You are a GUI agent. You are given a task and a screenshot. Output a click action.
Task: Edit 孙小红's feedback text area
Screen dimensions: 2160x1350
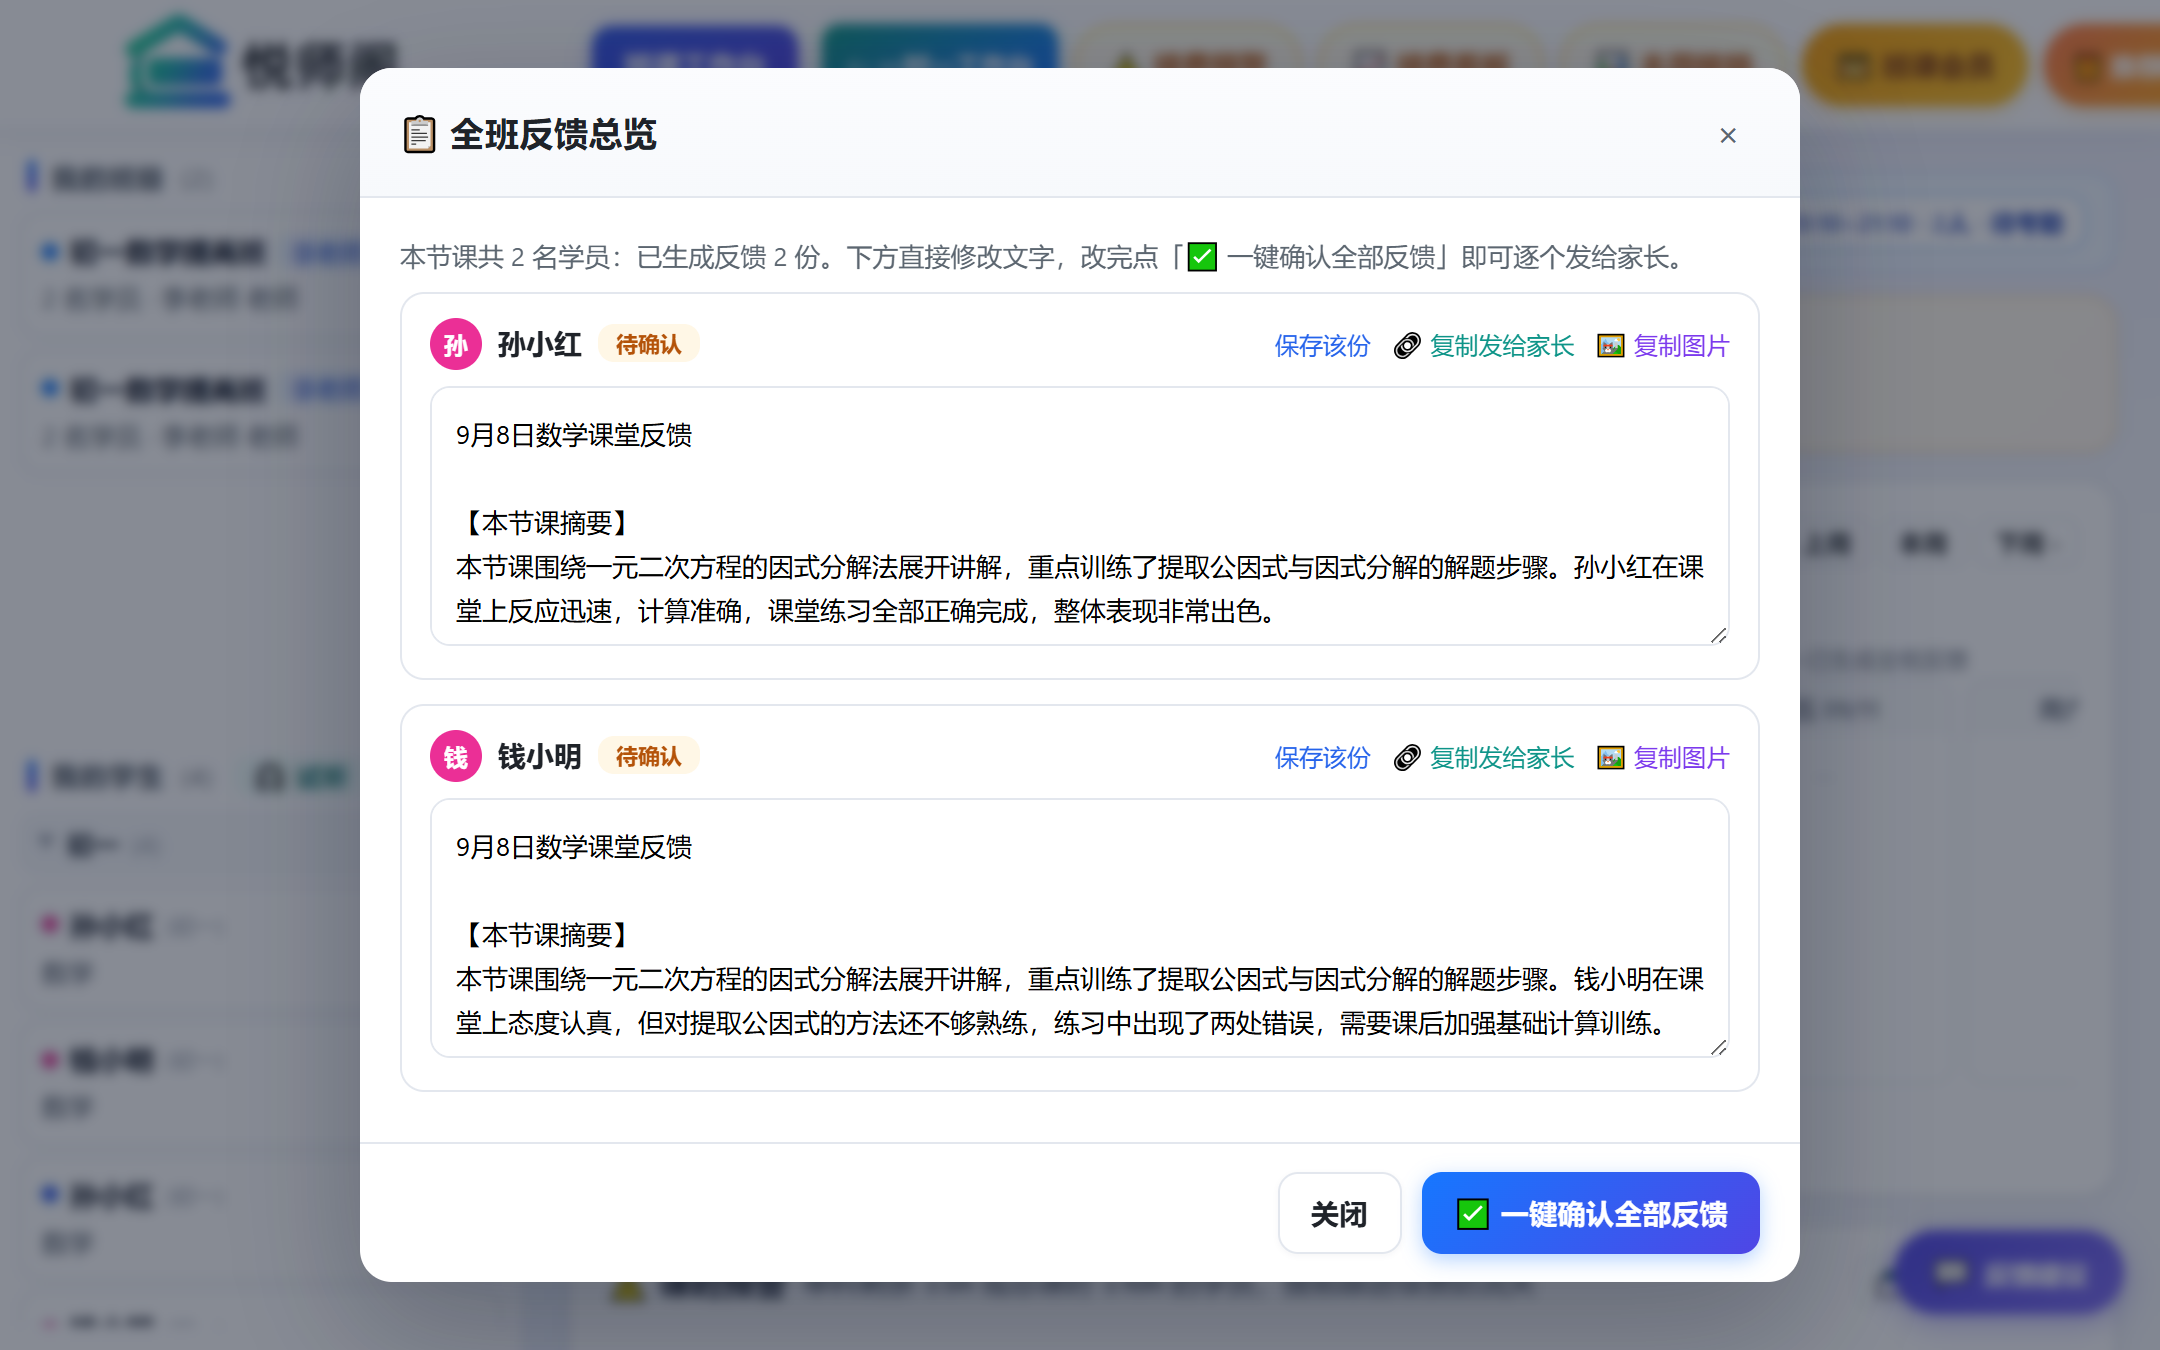1079,516
